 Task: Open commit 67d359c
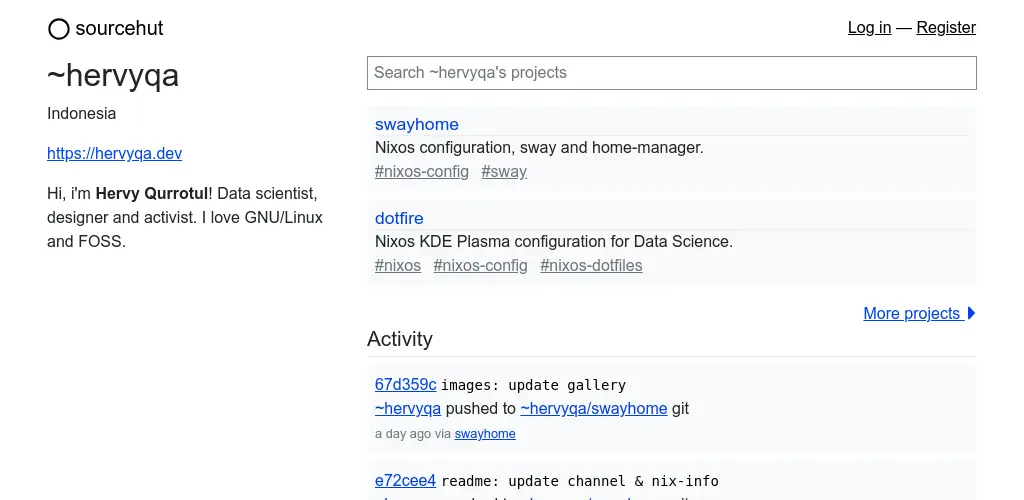tap(406, 384)
